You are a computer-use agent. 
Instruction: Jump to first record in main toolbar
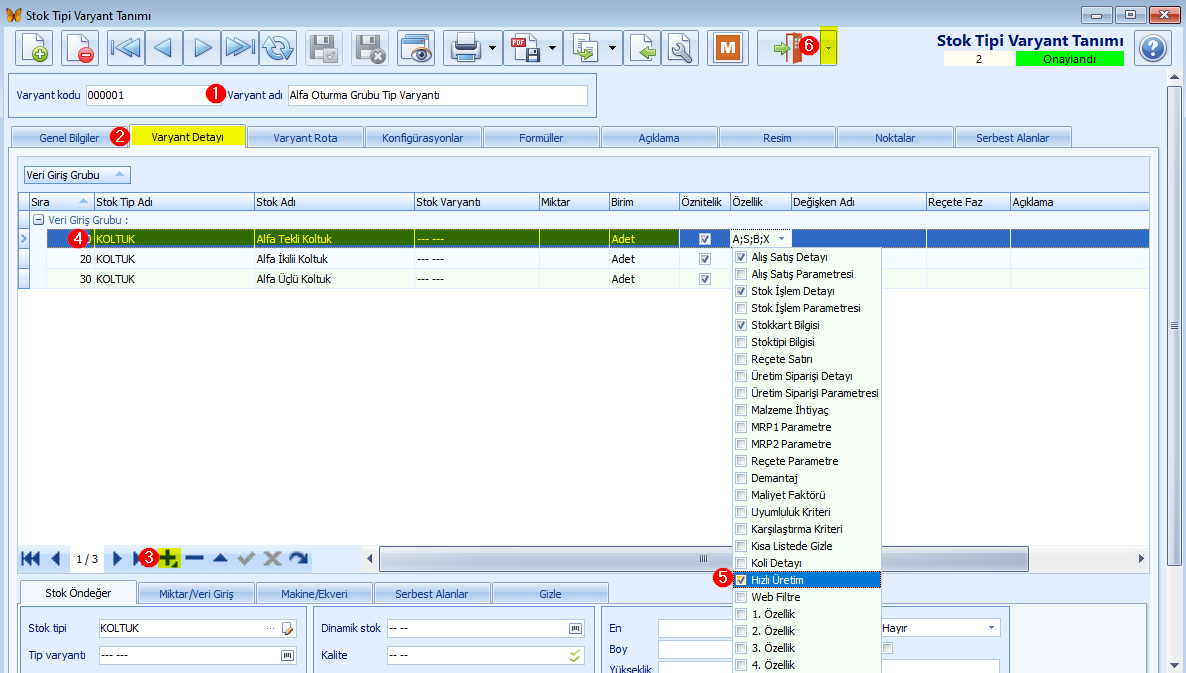(126, 48)
